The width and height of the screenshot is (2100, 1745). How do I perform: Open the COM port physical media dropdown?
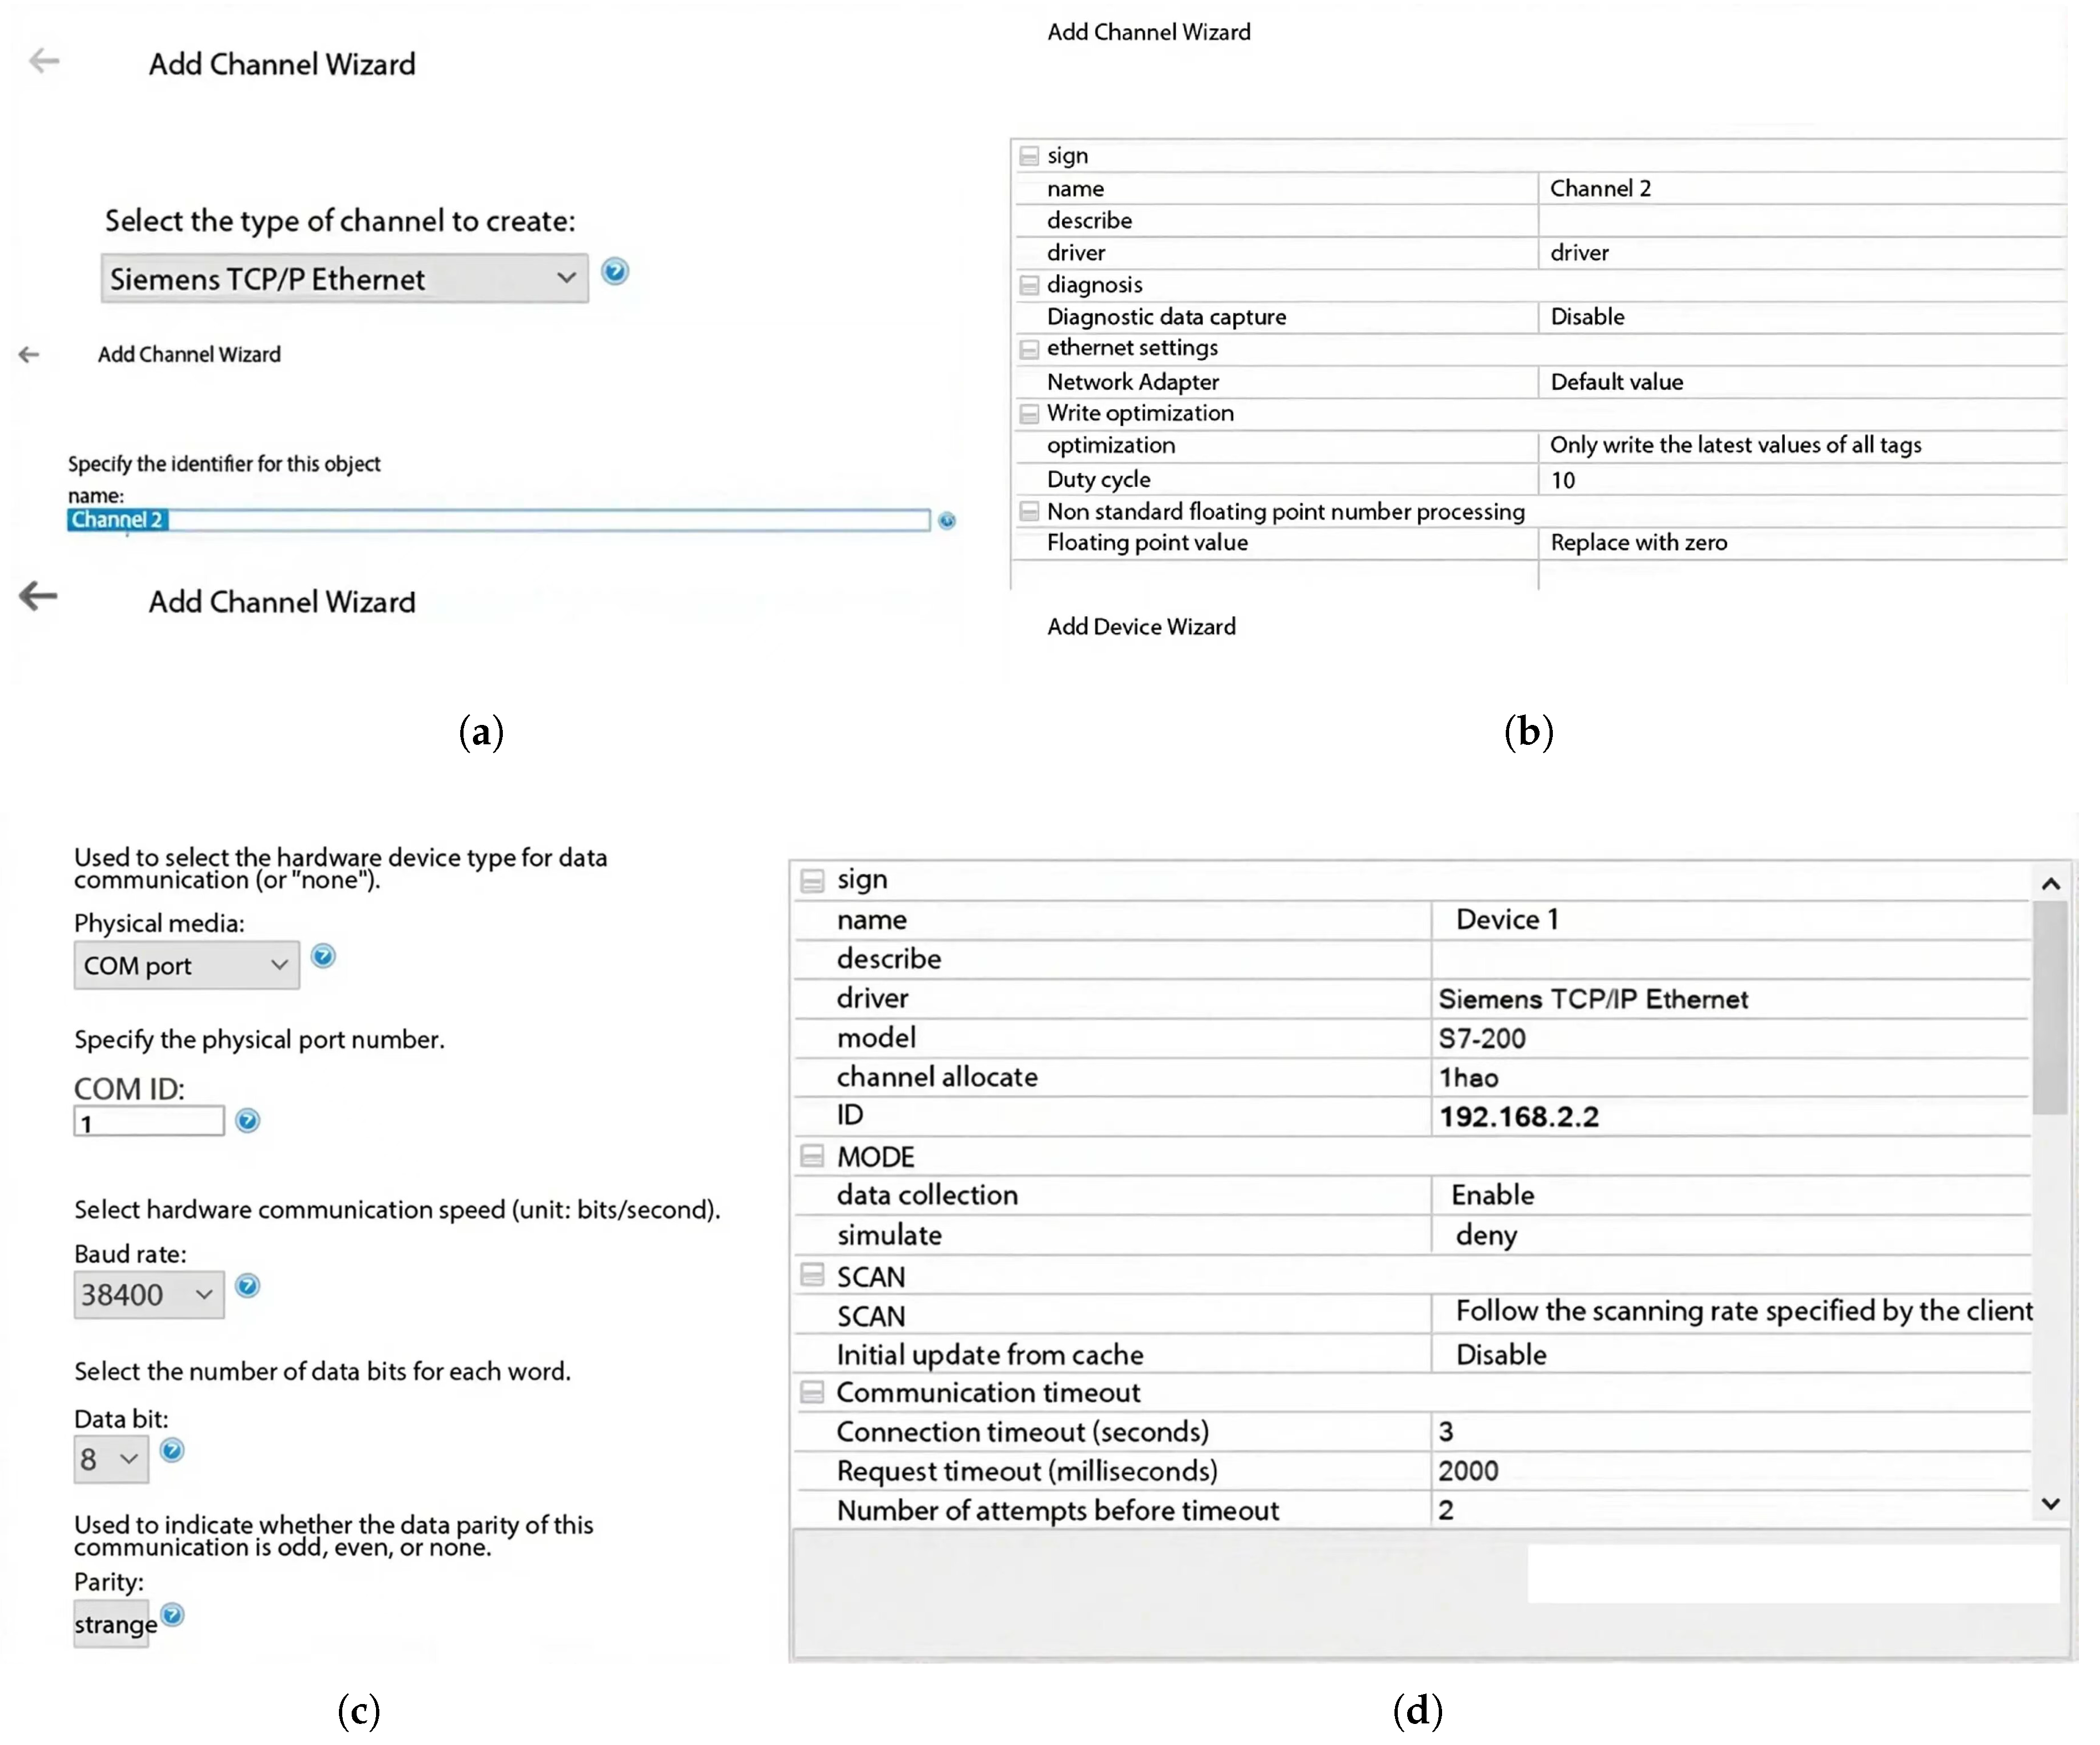pos(186,965)
